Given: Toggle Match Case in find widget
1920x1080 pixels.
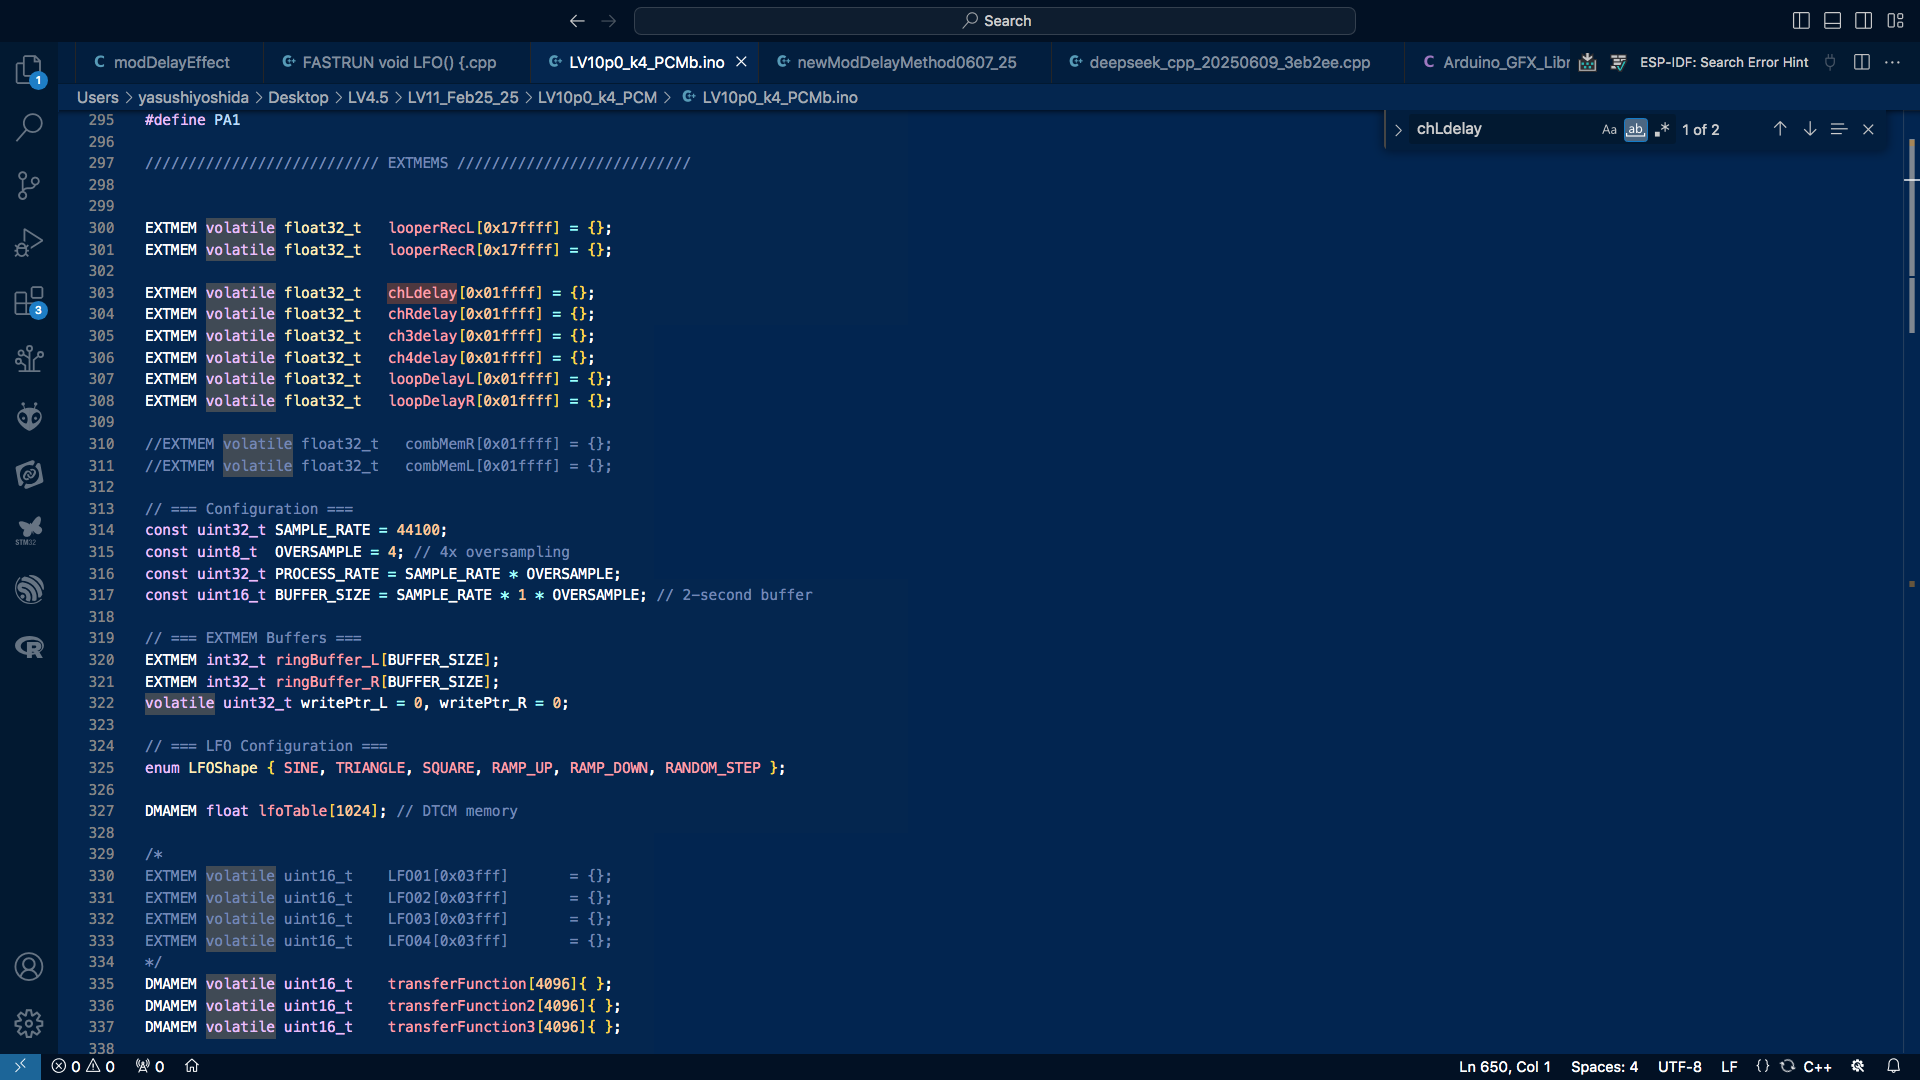Looking at the screenshot, I should 1608,130.
